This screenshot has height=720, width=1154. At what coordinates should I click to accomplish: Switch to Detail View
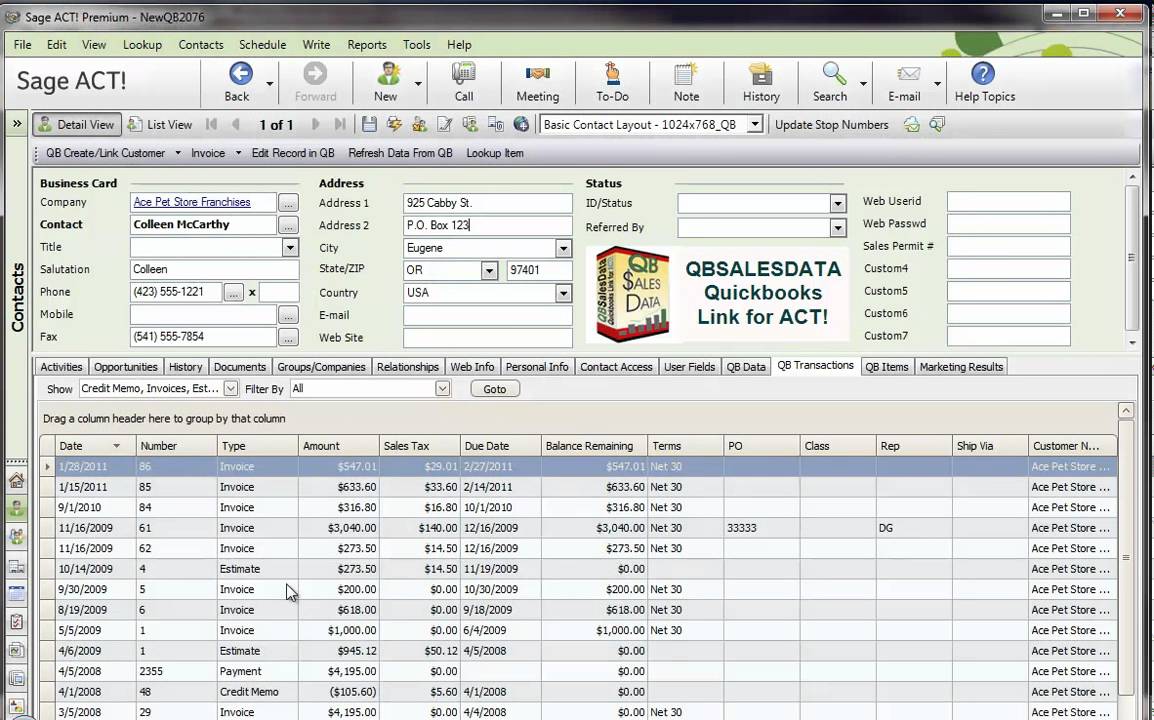point(76,124)
